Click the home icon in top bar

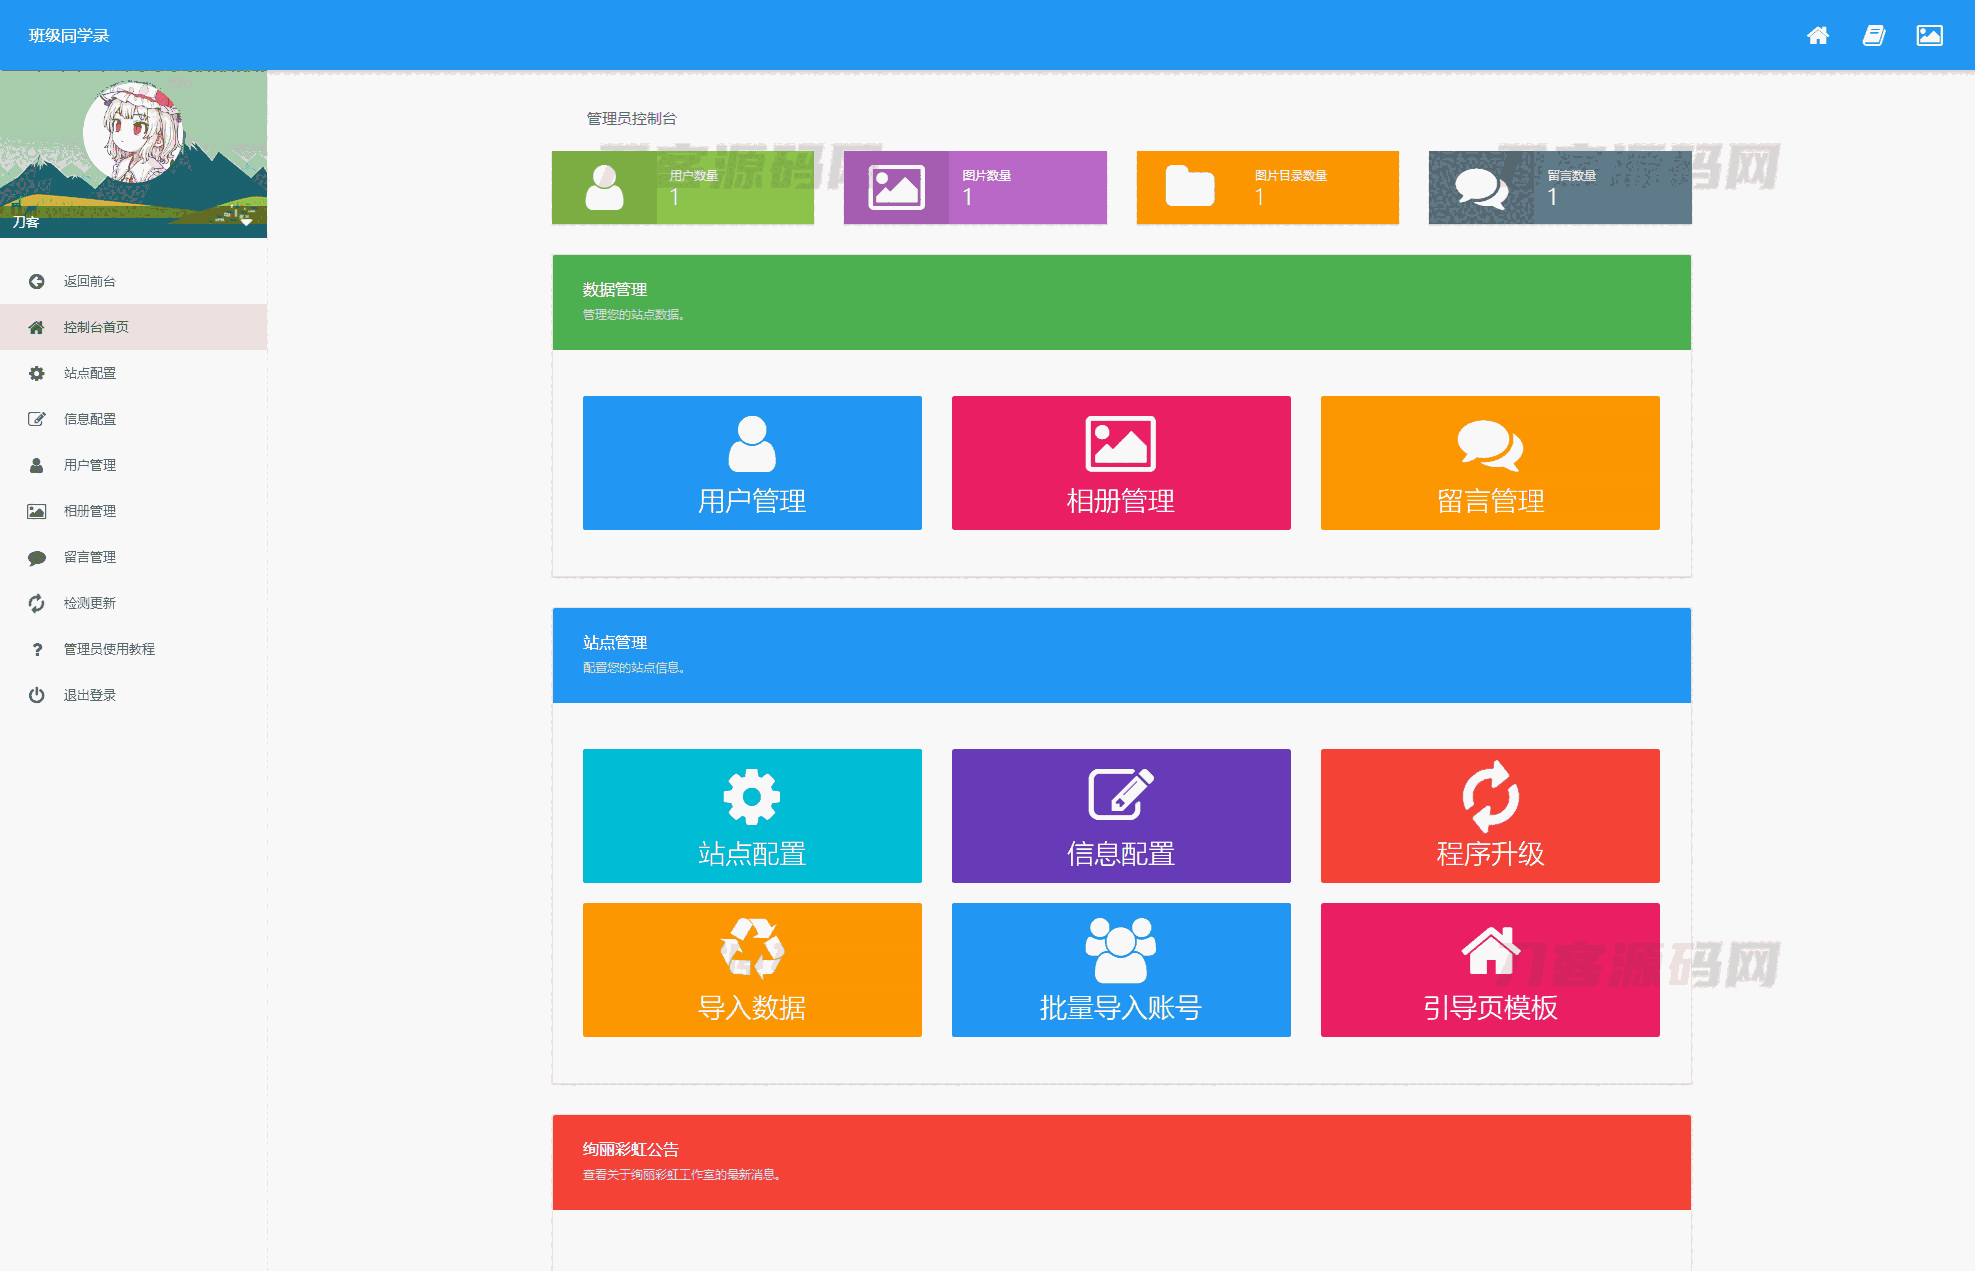(x=1817, y=36)
